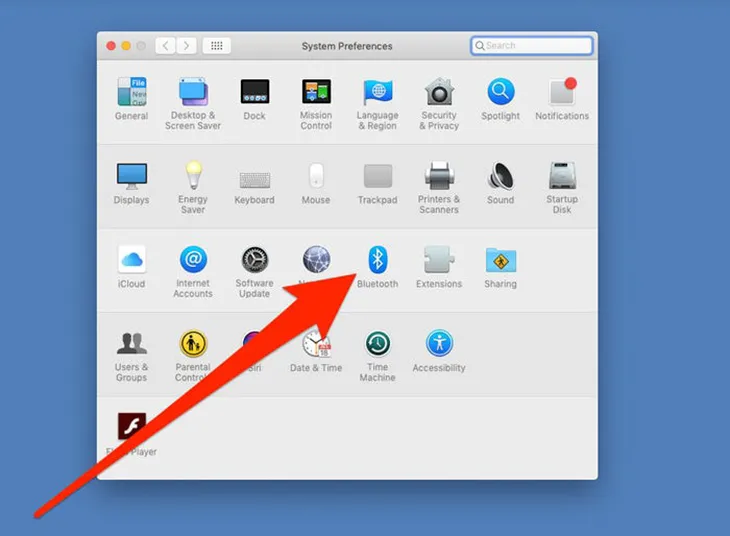
Task: Select Language & Region pane
Action: pos(377,93)
